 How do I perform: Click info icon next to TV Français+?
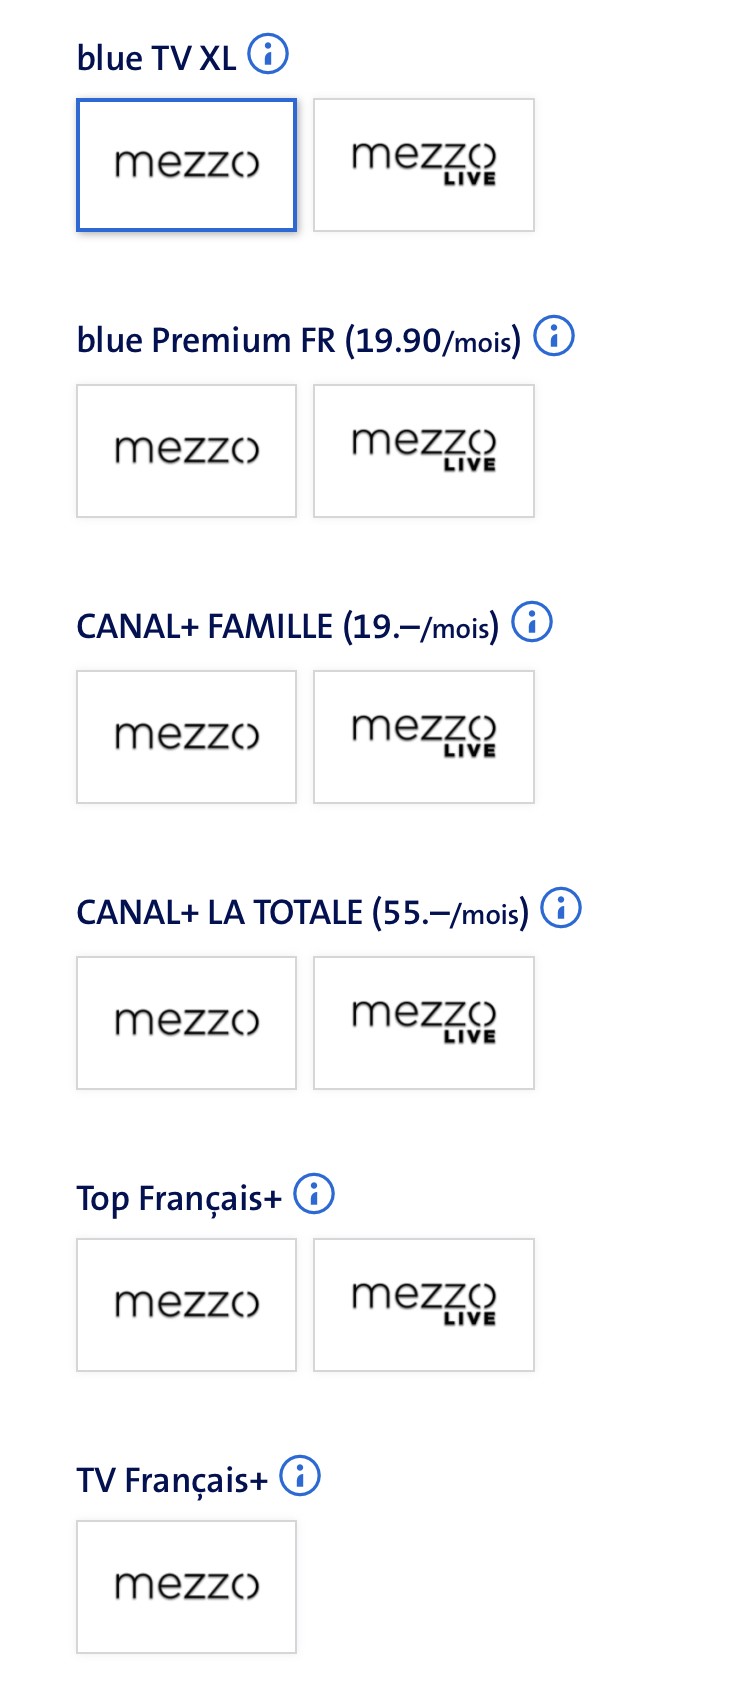(300, 1475)
